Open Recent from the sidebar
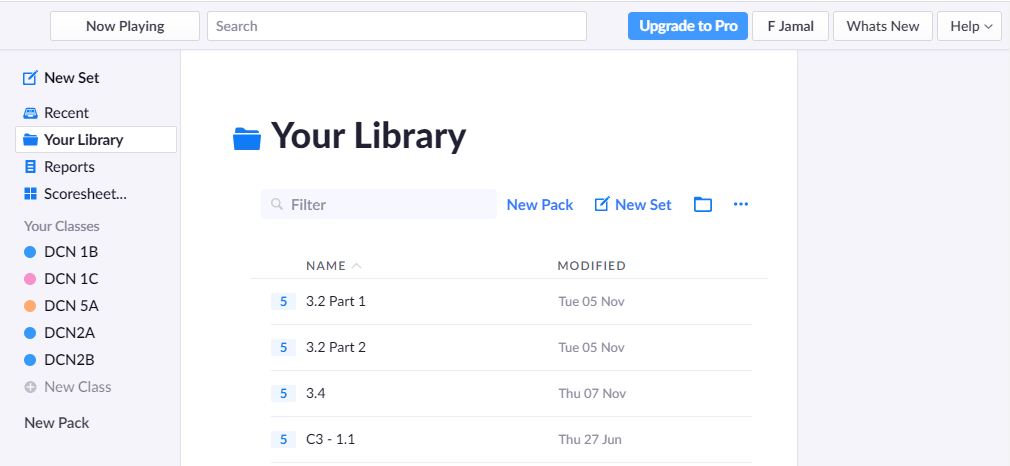This screenshot has width=1010, height=466. [x=66, y=113]
